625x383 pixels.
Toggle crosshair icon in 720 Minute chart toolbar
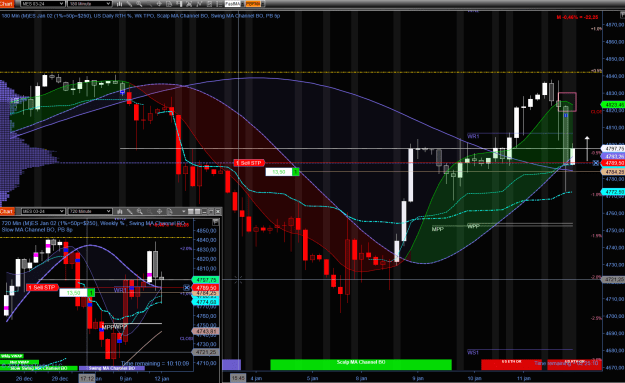(x=159, y=211)
